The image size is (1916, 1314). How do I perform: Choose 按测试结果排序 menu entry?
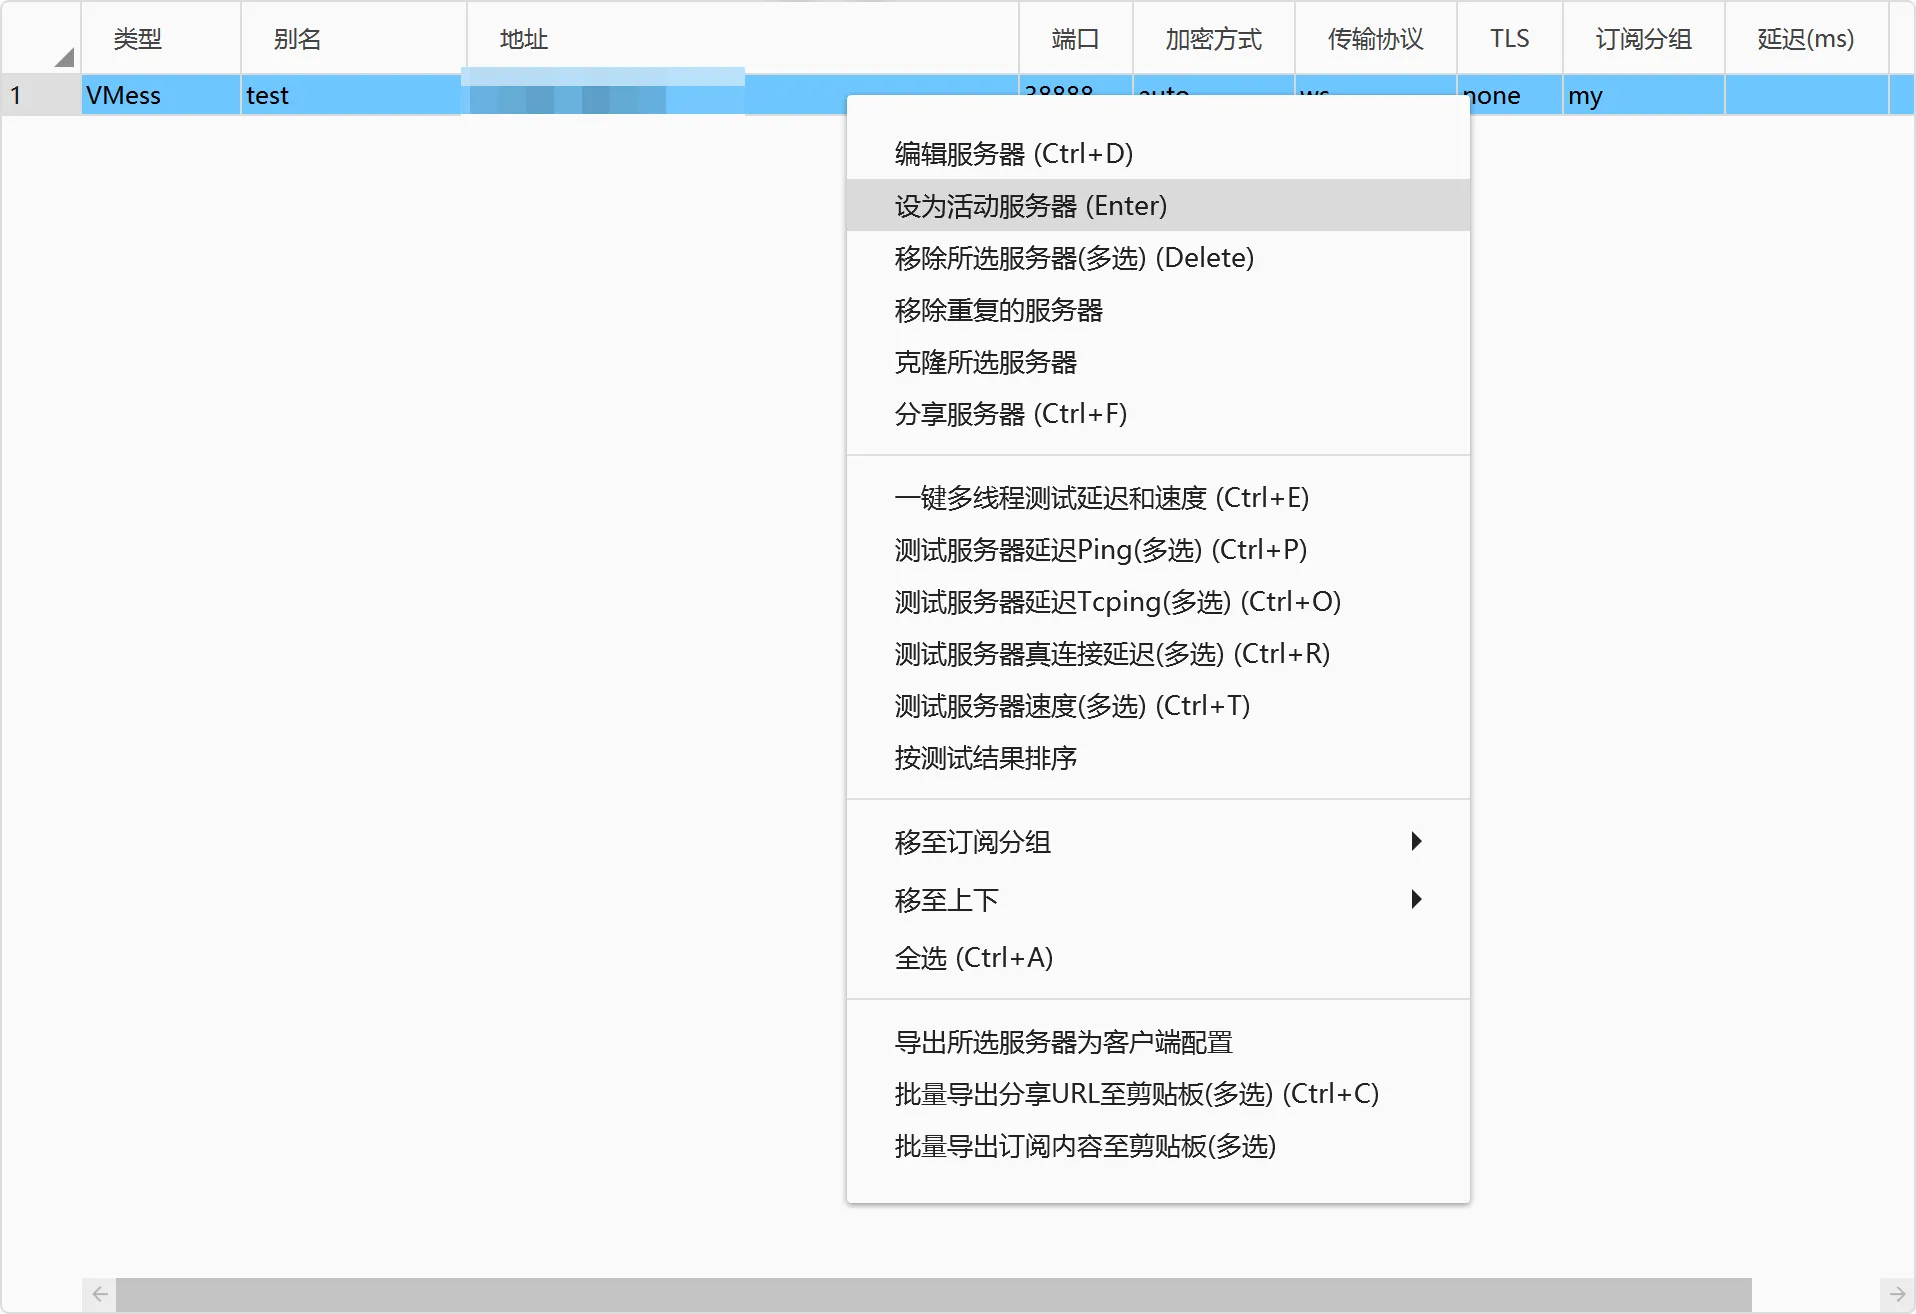tap(985, 758)
